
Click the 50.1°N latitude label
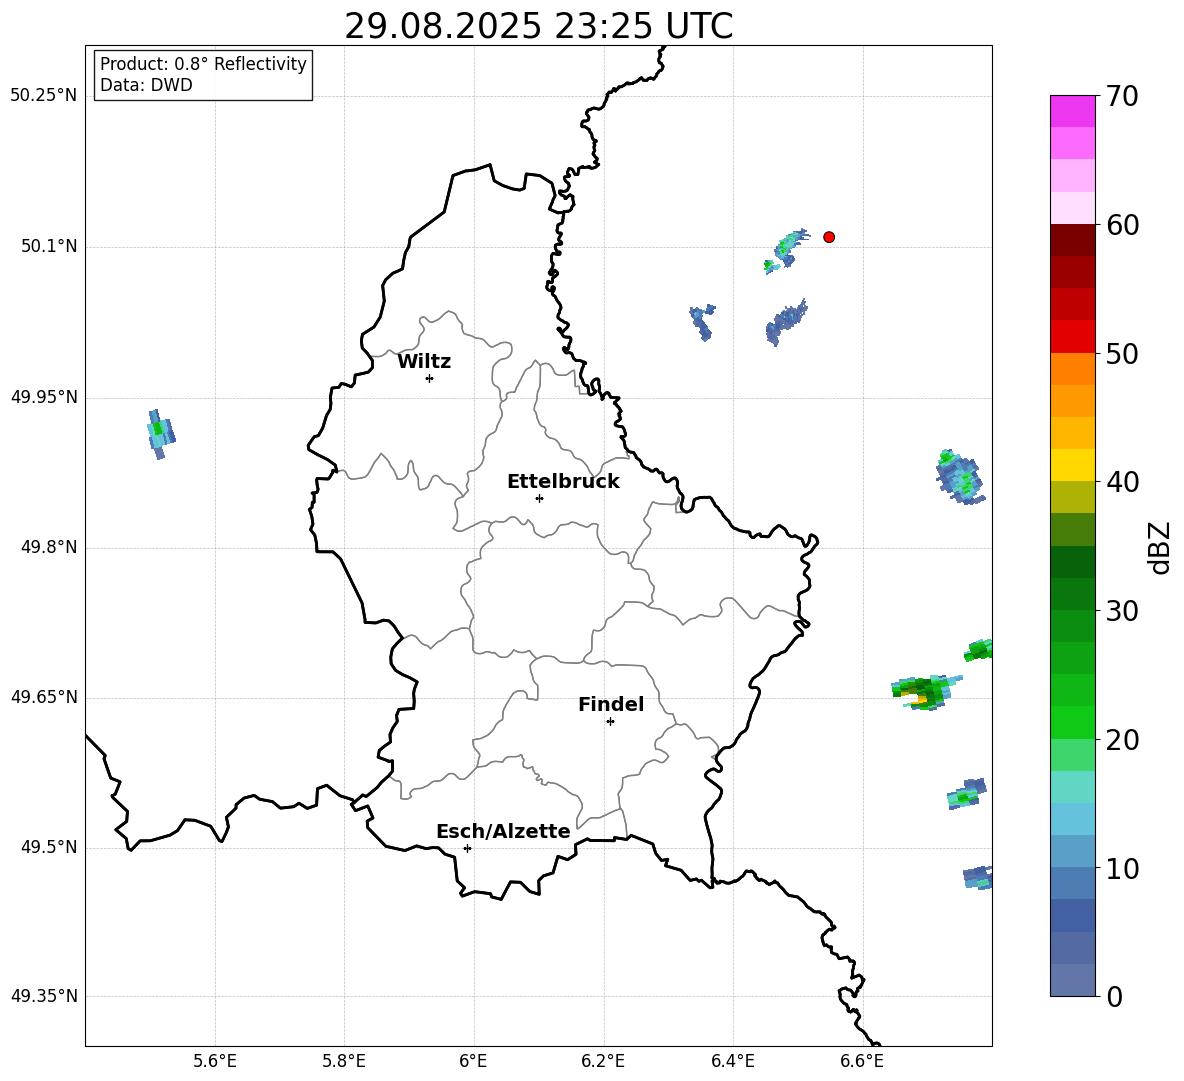click(48, 247)
